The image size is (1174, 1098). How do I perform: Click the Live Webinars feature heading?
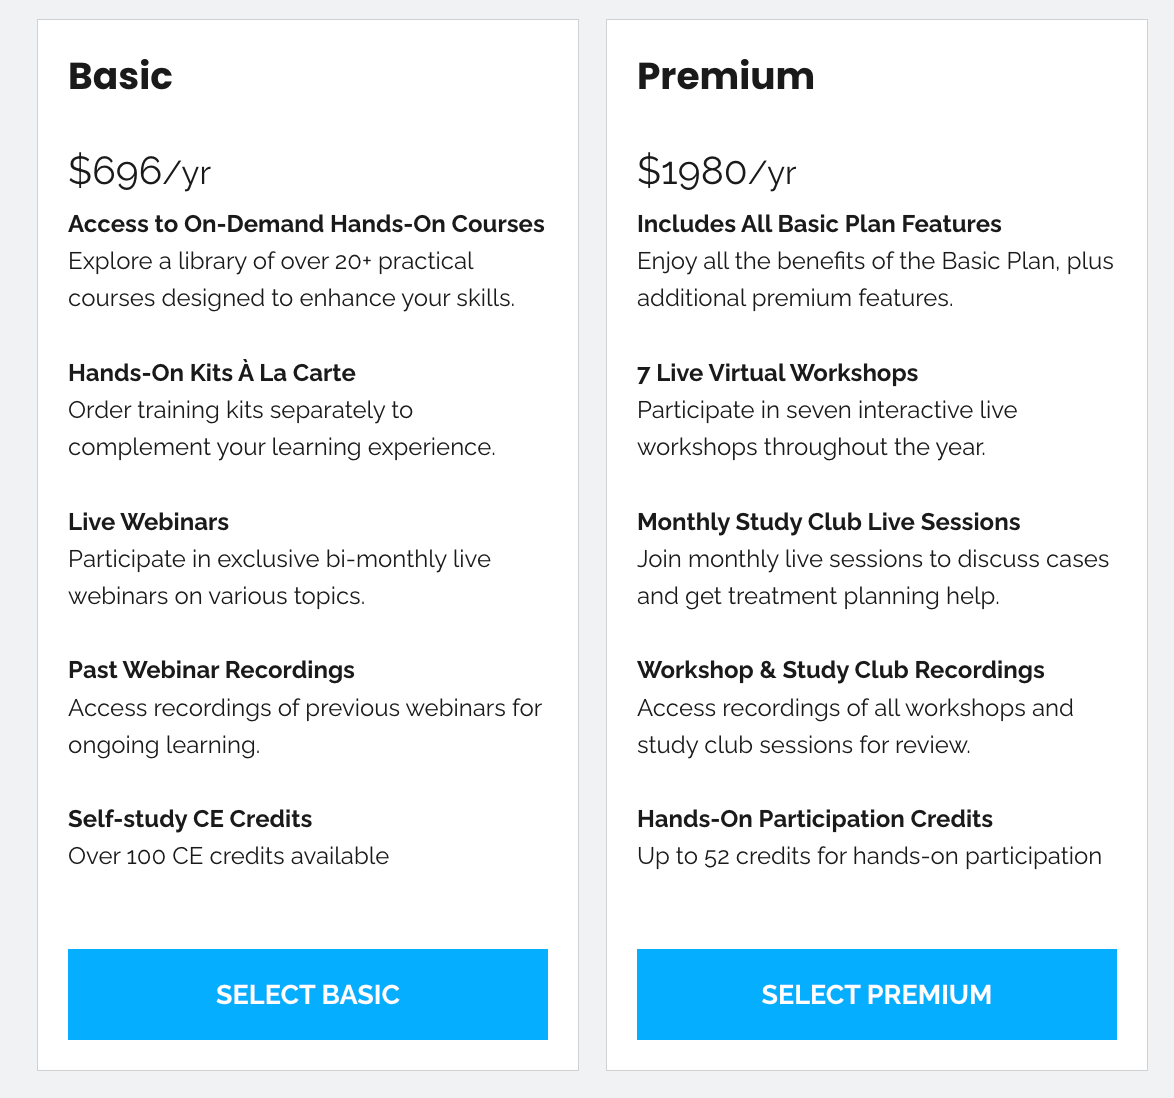tap(148, 521)
